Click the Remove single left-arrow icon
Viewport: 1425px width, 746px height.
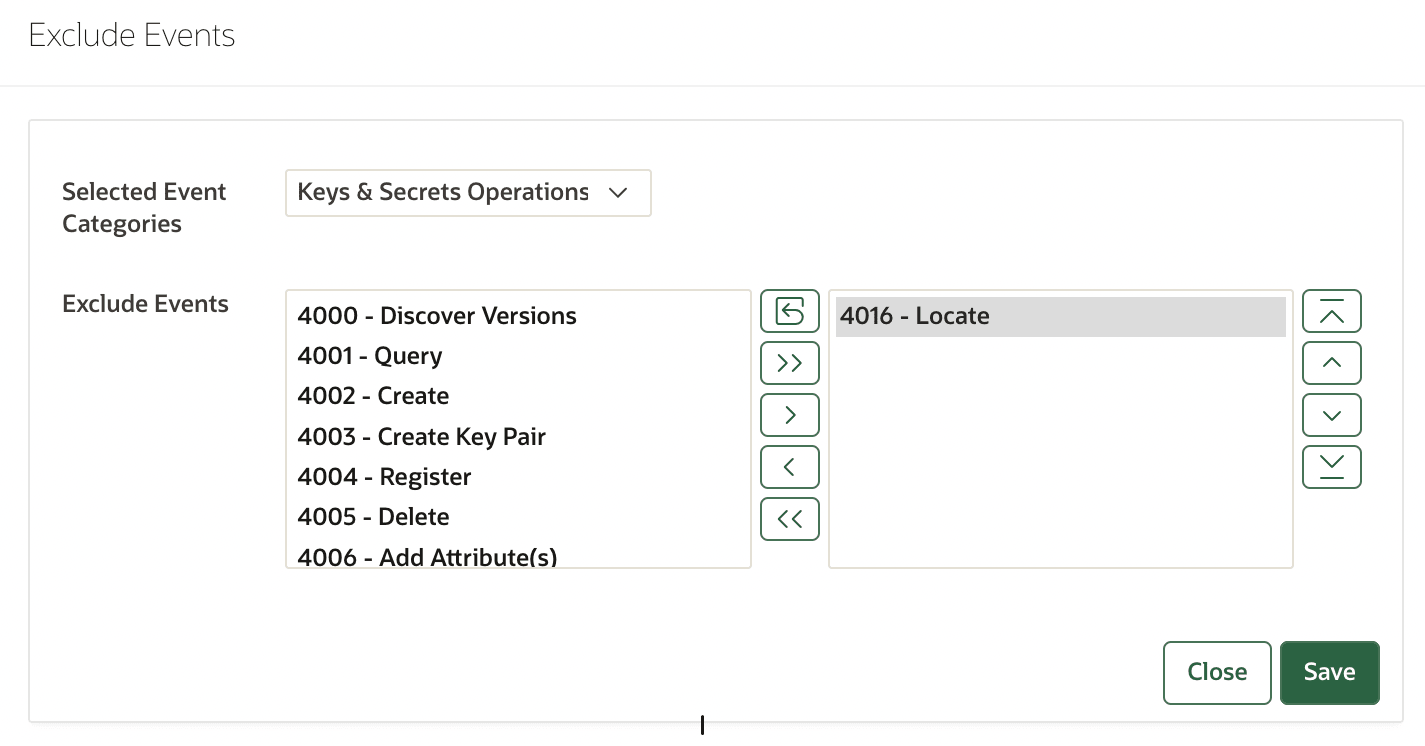(789, 467)
